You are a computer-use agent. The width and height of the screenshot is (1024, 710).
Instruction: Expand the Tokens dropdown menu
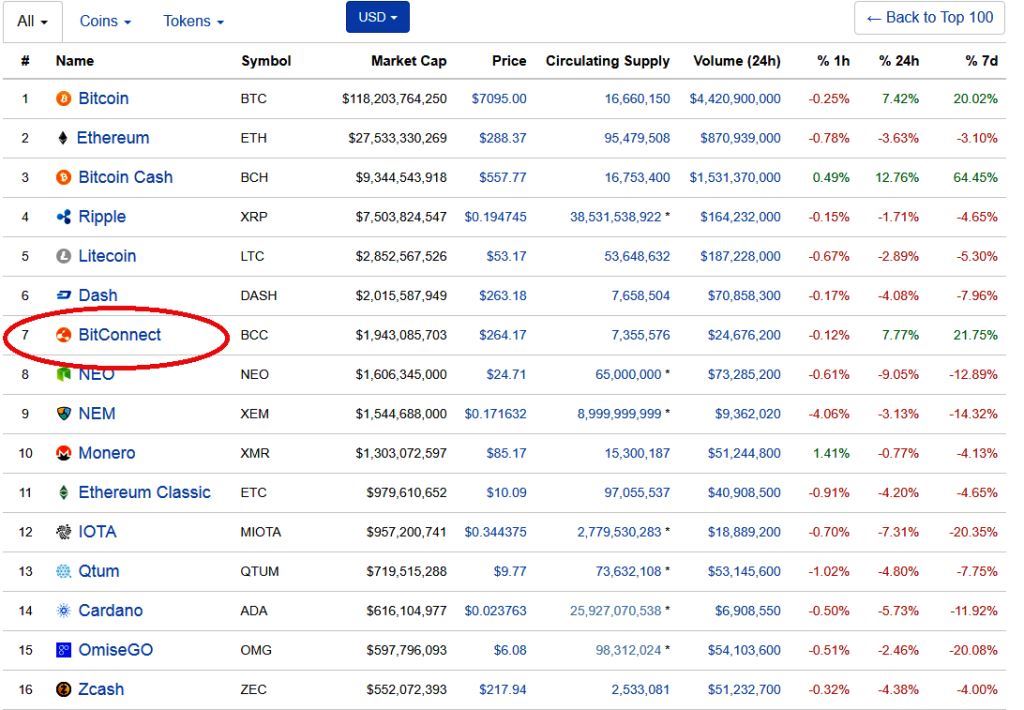pyautogui.click(x=193, y=21)
